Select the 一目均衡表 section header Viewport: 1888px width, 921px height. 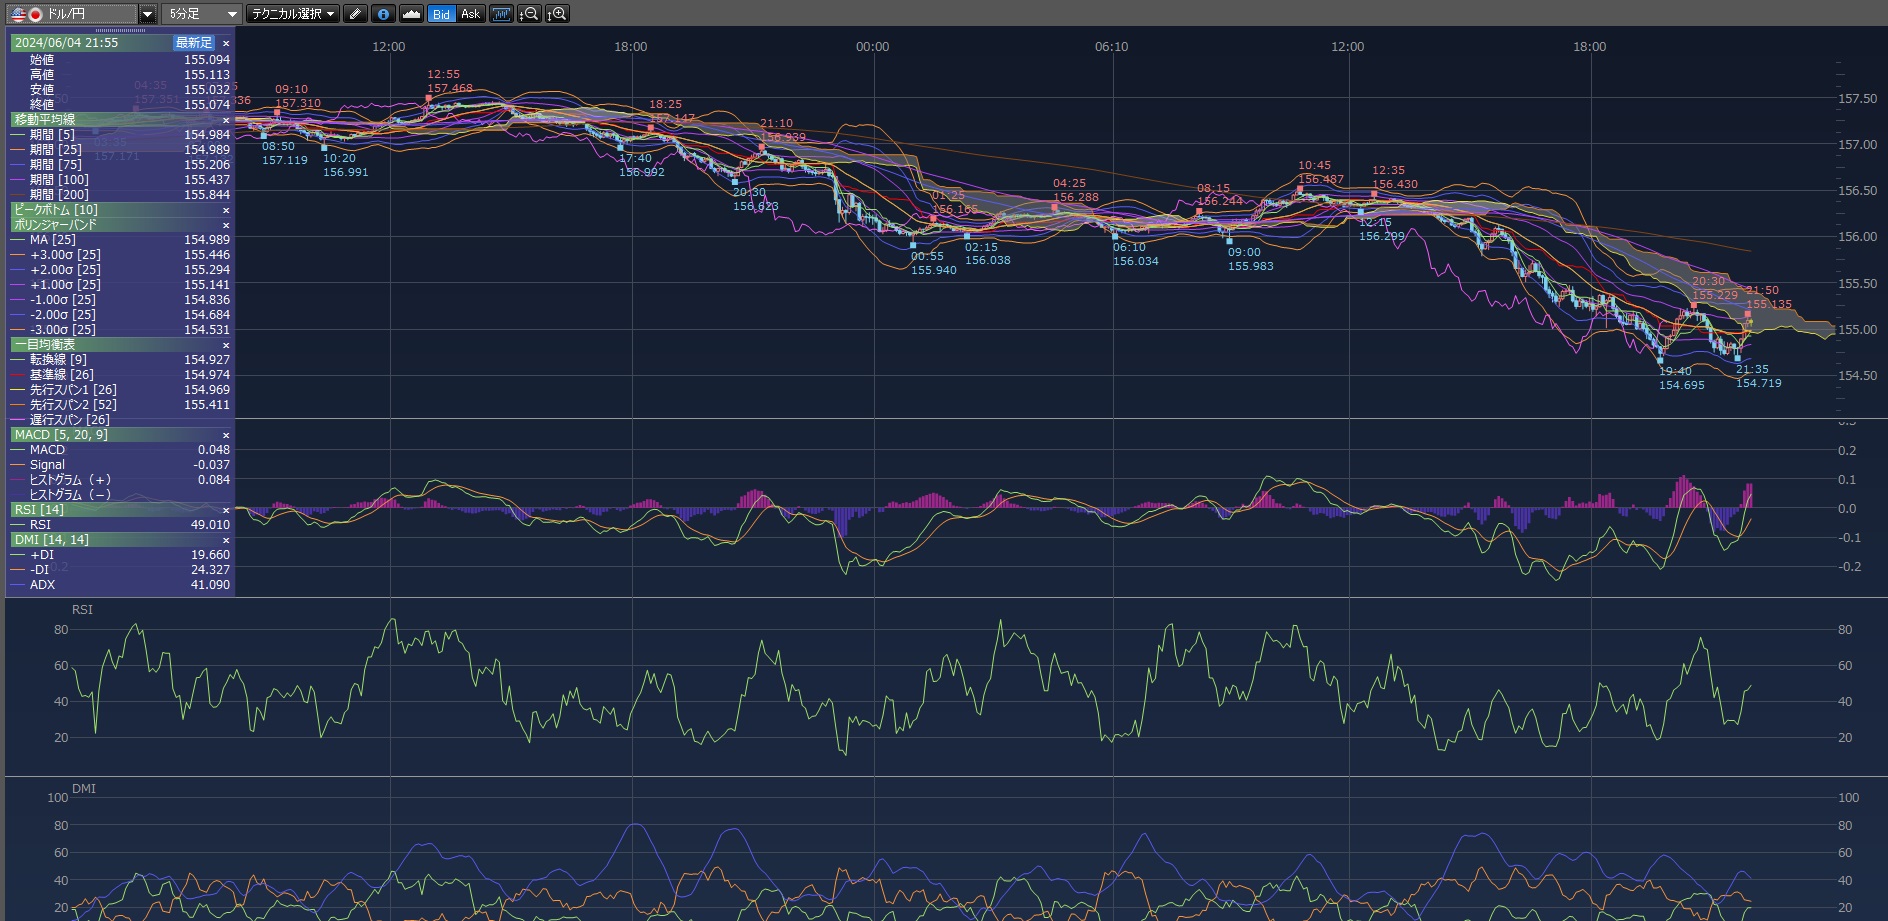pyautogui.click(x=45, y=345)
